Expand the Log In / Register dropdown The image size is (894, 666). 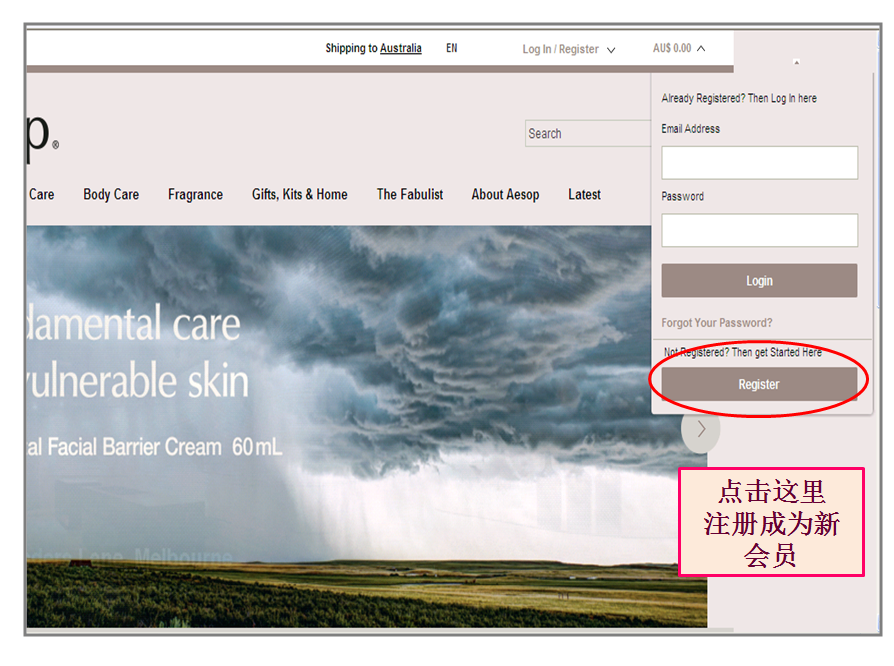tap(568, 49)
